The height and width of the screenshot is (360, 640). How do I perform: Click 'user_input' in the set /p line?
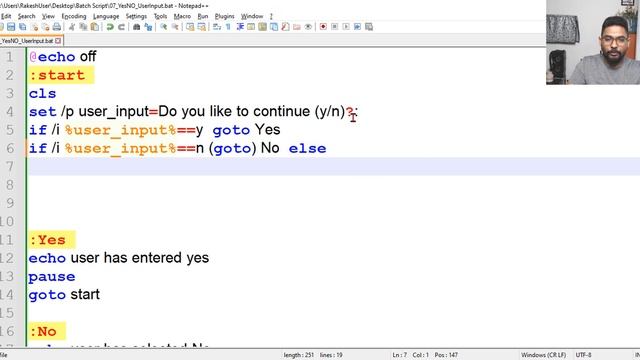pyautogui.click(x=113, y=111)
